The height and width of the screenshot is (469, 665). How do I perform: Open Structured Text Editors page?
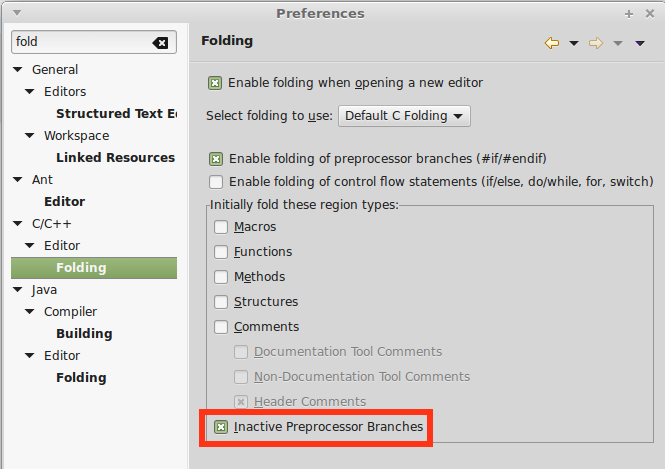pos(116,113)
